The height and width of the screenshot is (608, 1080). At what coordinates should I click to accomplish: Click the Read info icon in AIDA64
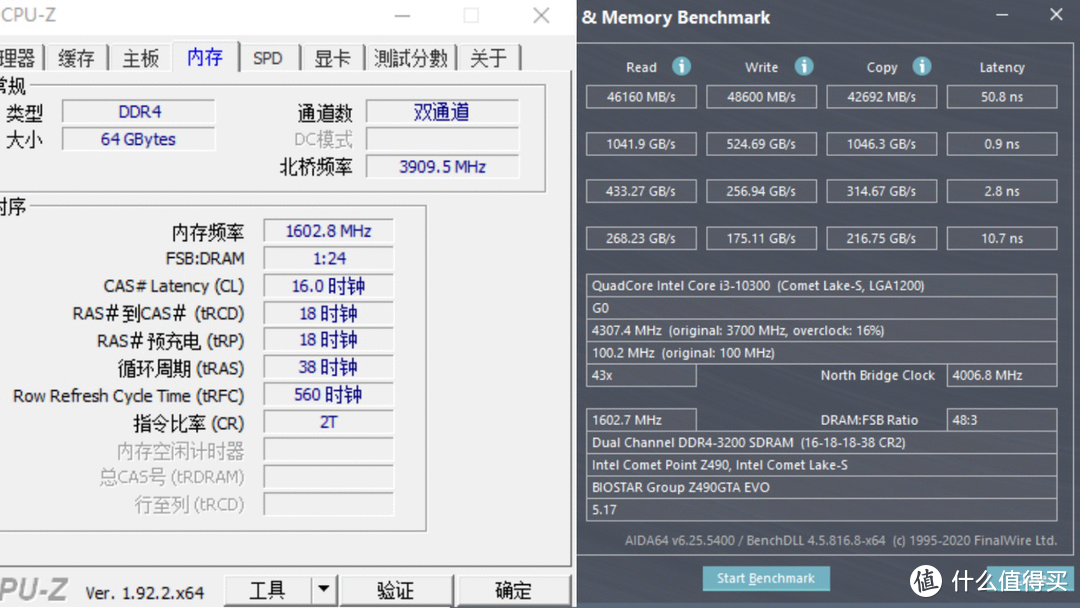click(681, 66)
